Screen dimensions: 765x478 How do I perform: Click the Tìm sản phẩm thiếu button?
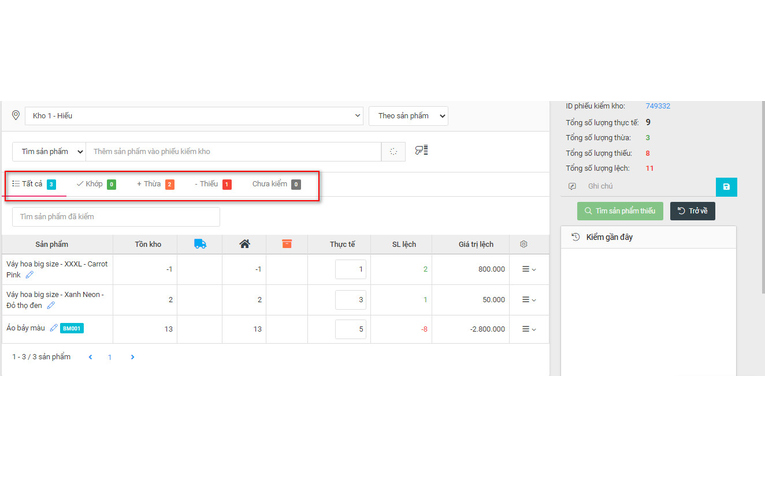pos(620,211)
